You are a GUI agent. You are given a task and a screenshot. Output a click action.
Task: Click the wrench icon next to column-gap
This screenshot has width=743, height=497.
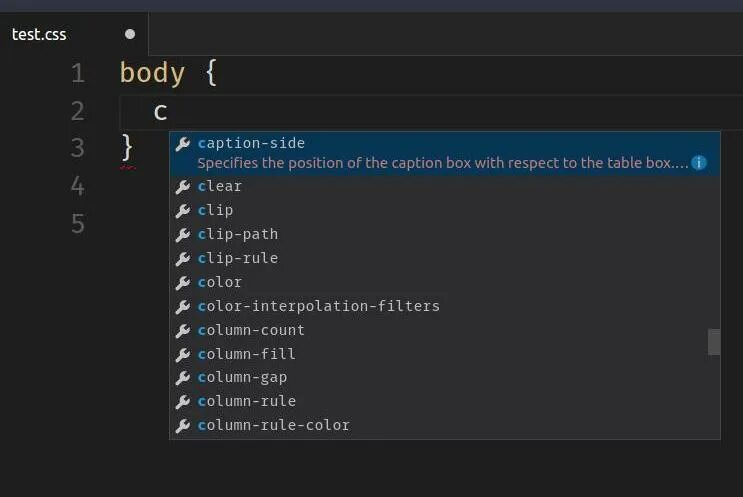tap(183, 378)
